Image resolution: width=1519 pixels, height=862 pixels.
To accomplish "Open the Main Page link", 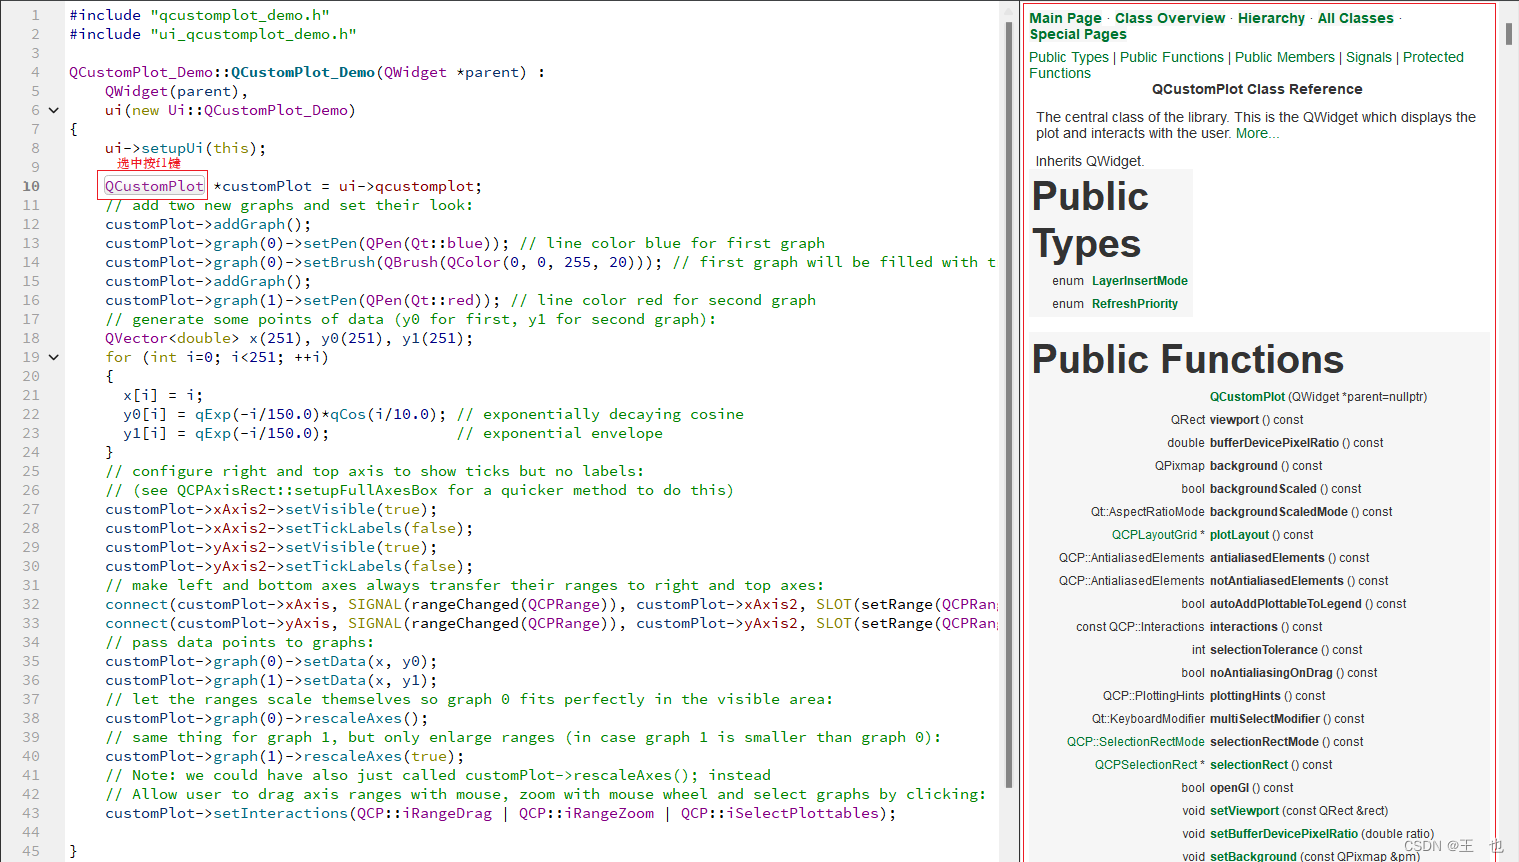I will coord(1065,18).
